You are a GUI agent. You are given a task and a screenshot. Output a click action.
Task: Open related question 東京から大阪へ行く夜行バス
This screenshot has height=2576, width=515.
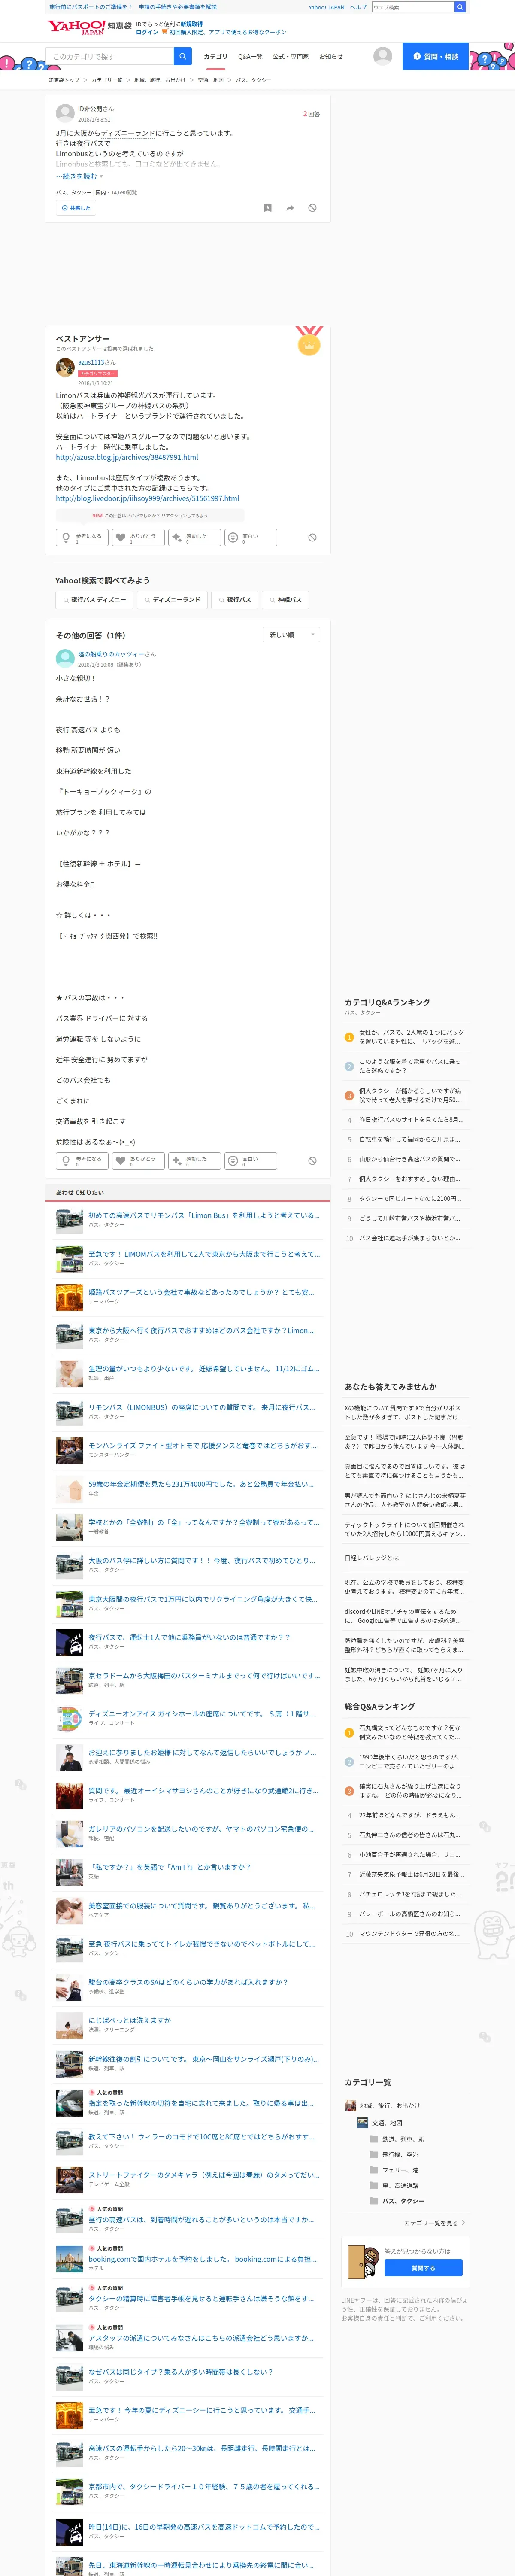[x=201, y=1330]
